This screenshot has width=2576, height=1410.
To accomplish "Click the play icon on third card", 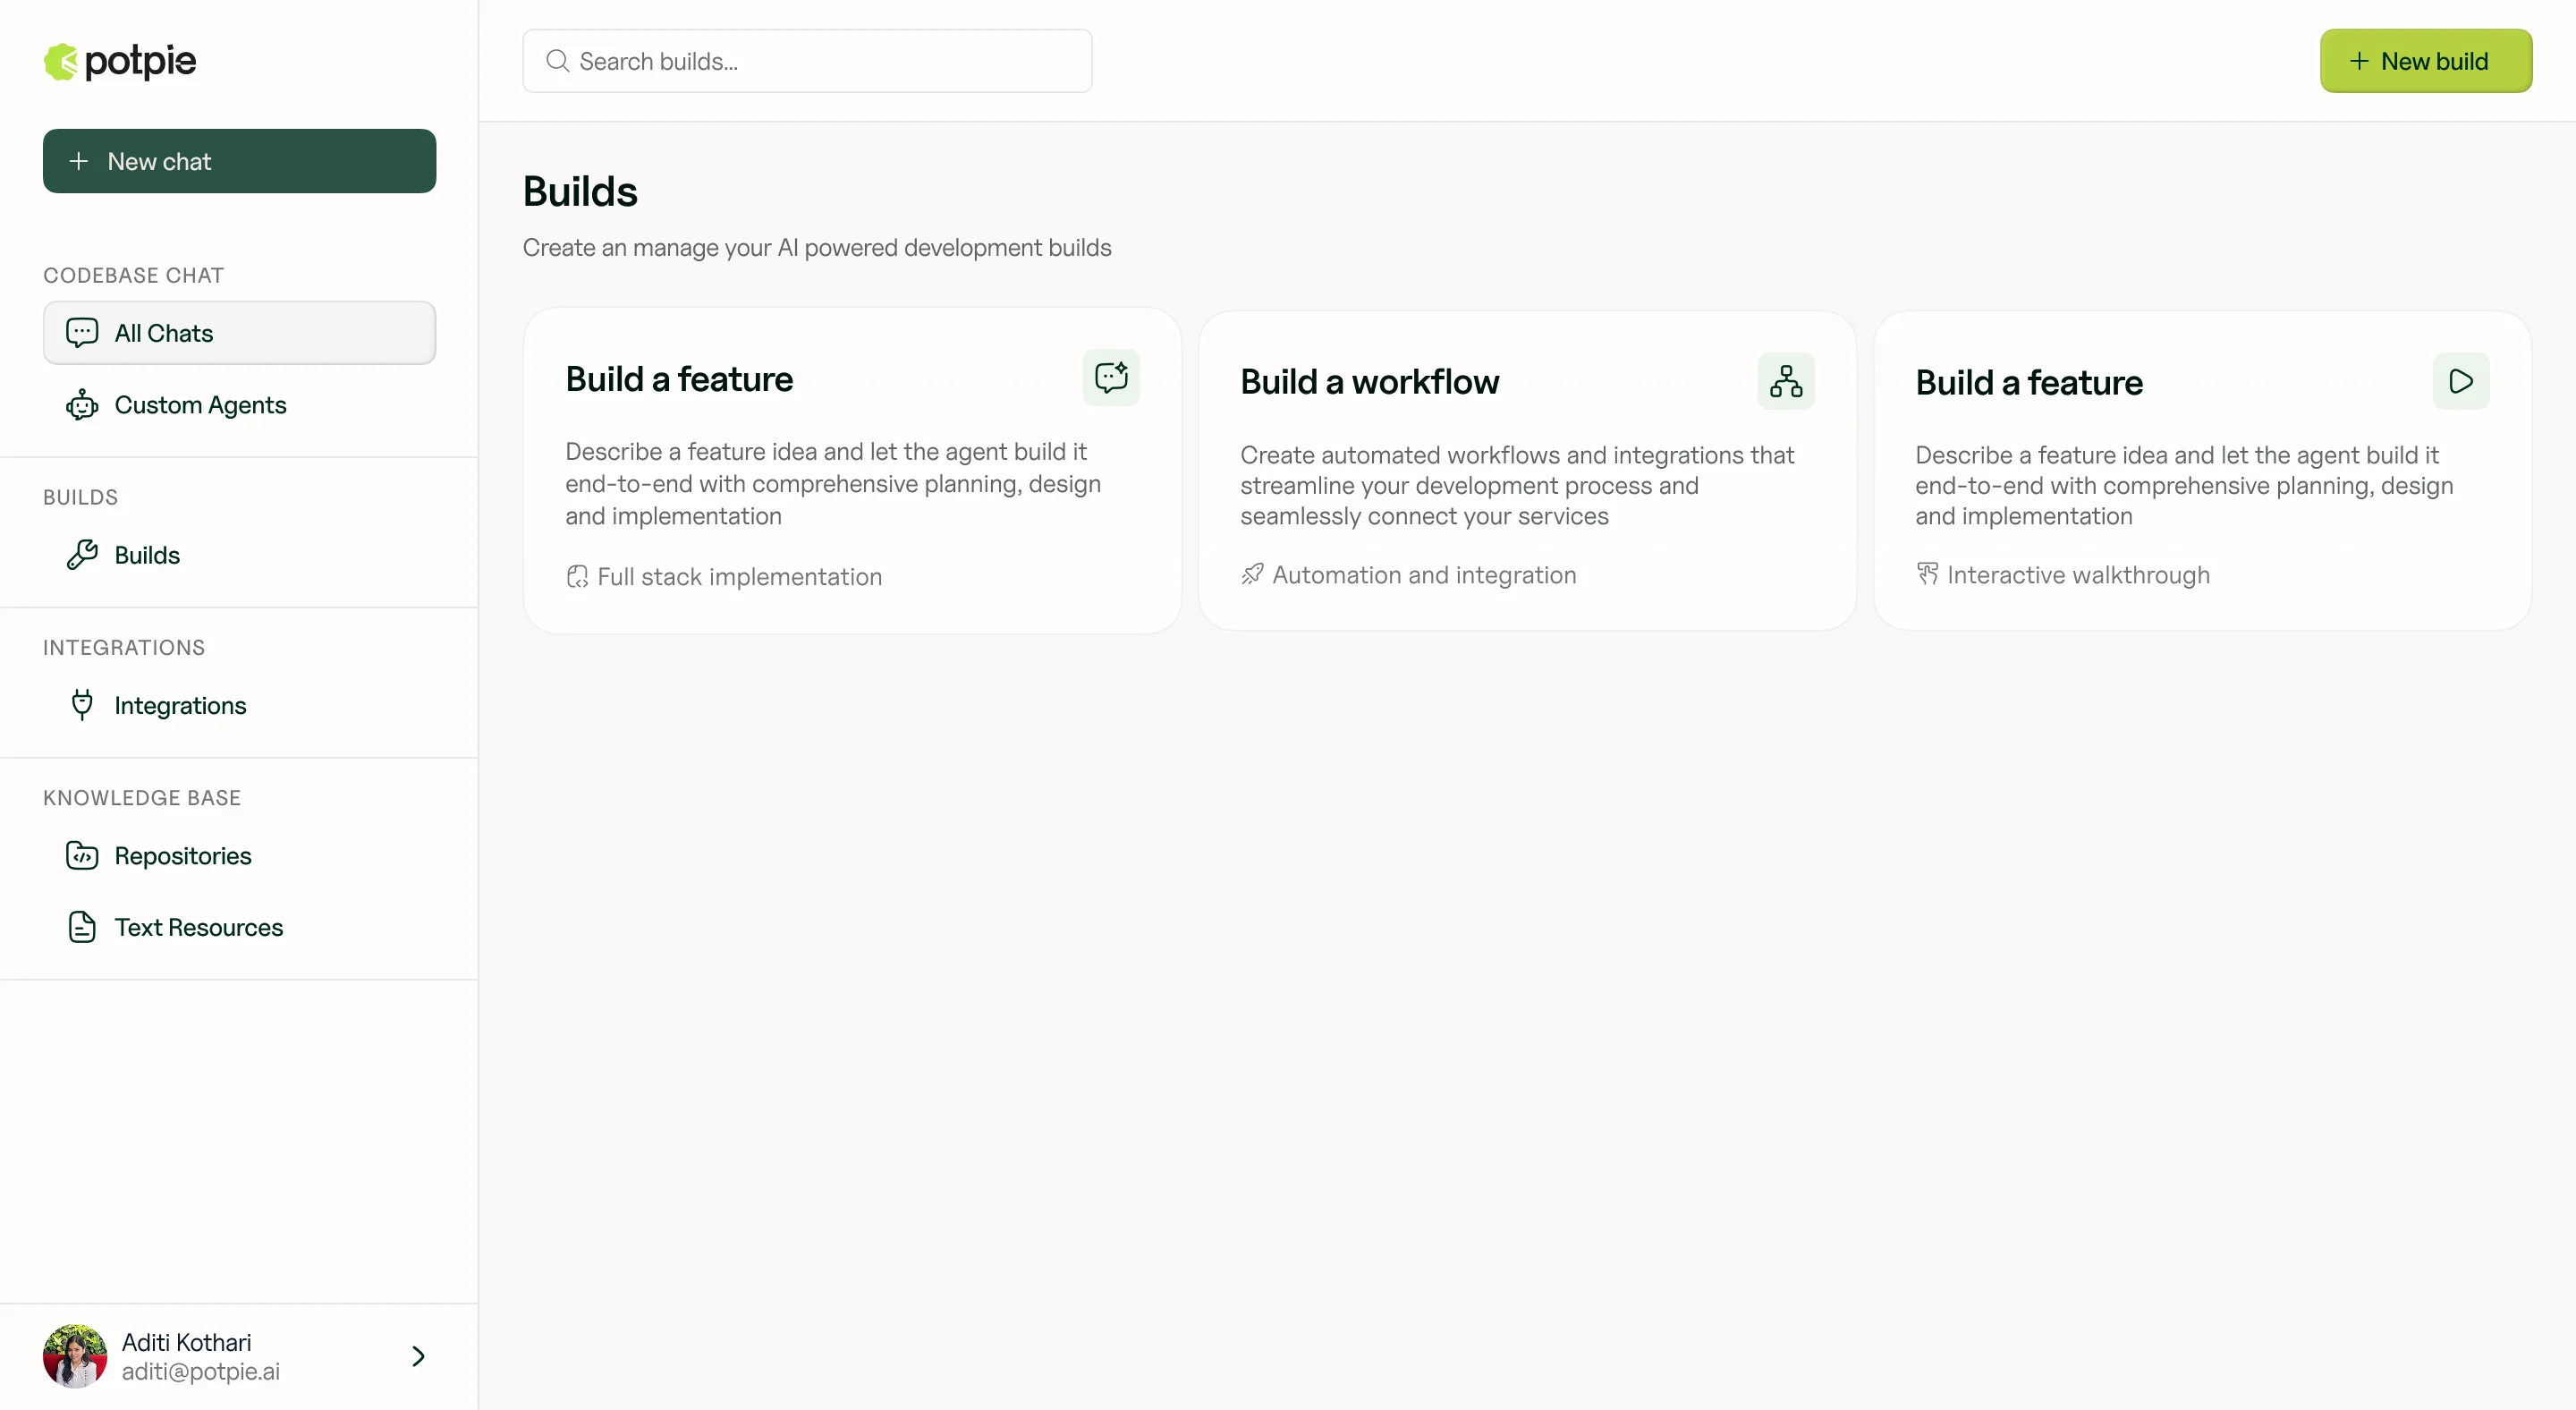I will tap(2461, 381).
